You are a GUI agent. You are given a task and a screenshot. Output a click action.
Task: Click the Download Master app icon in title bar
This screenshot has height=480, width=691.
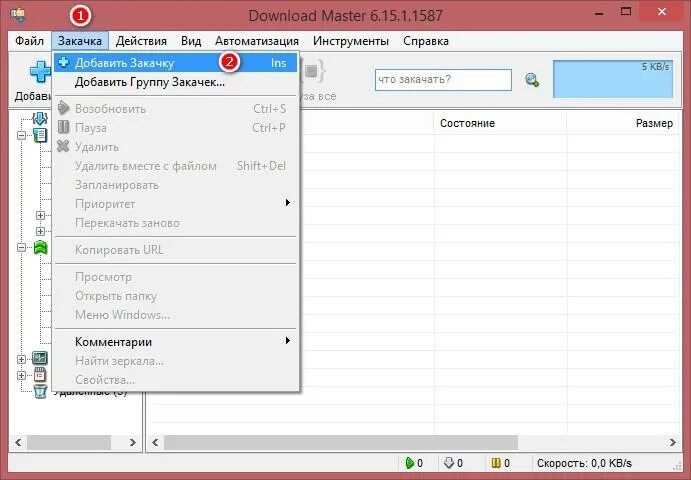point(18,15)
